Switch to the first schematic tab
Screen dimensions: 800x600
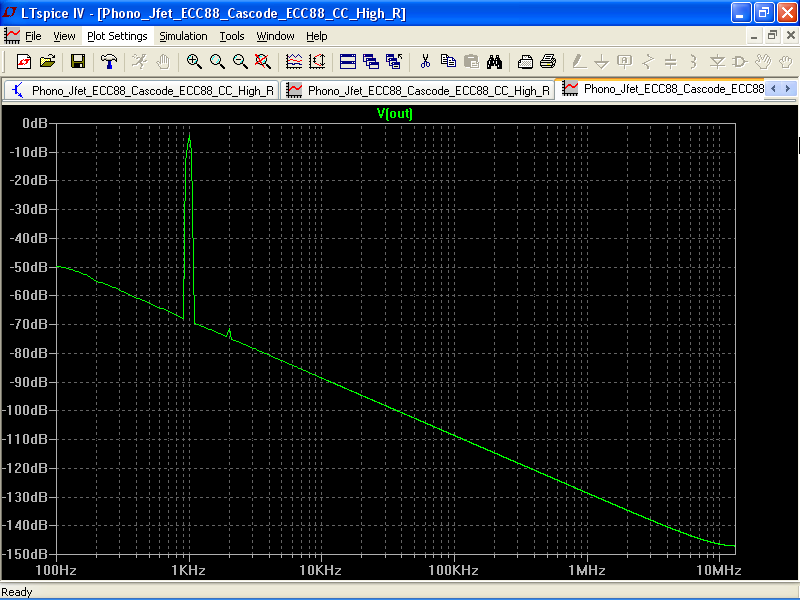coord(142,90)
